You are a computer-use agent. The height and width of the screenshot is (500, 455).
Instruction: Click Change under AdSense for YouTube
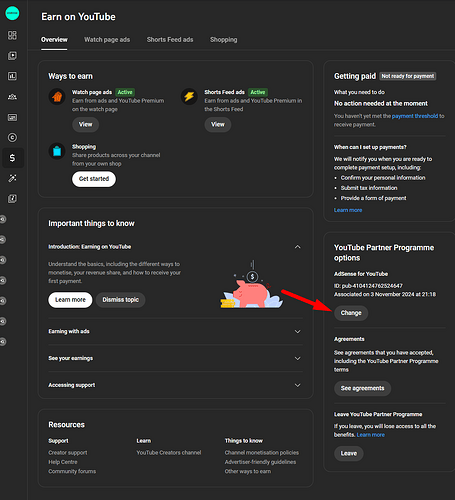pos(351,313)
